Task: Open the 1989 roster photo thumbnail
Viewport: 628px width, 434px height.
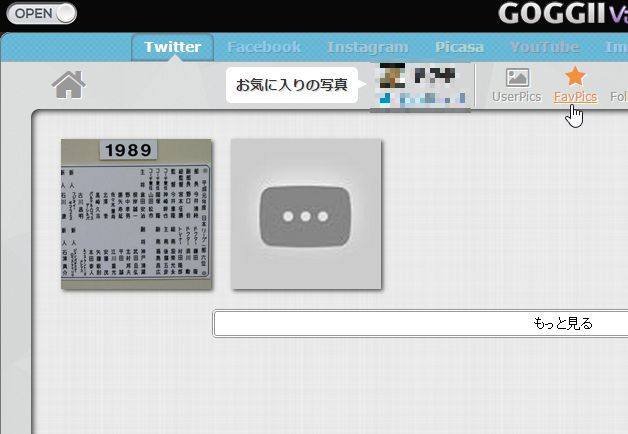Action: (136, 214)
